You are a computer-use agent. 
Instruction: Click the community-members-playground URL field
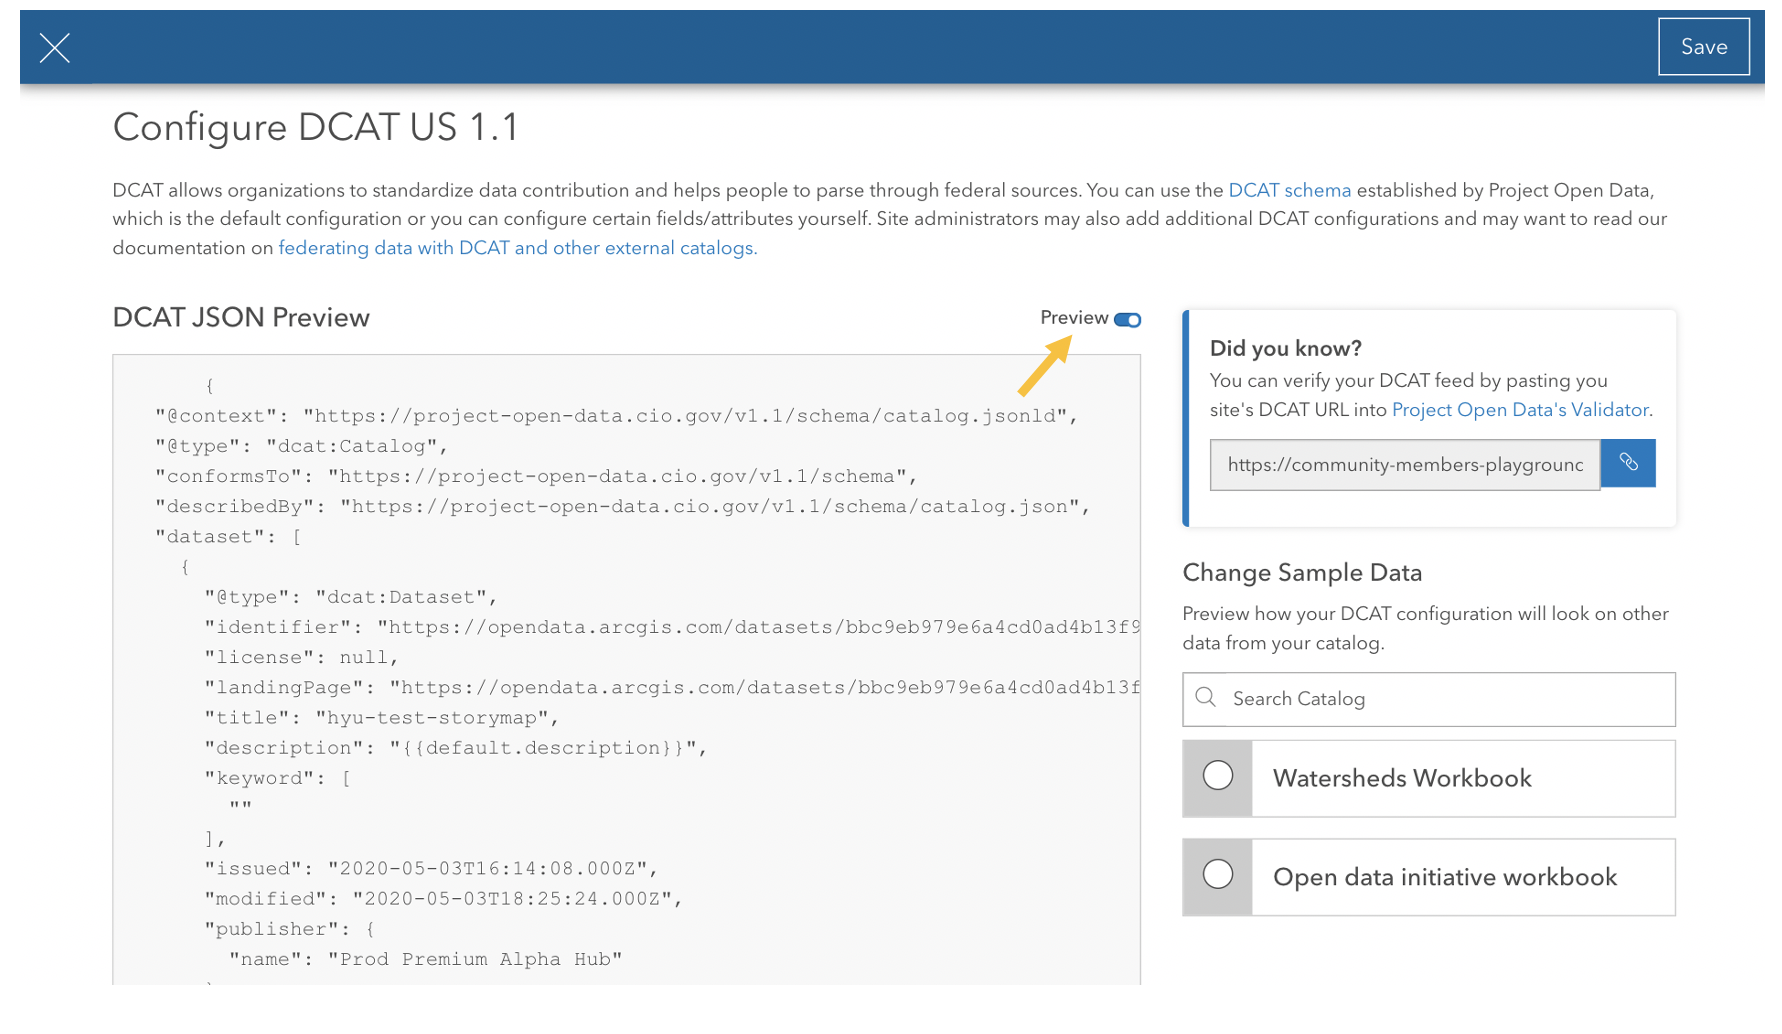click(1404, 465)
